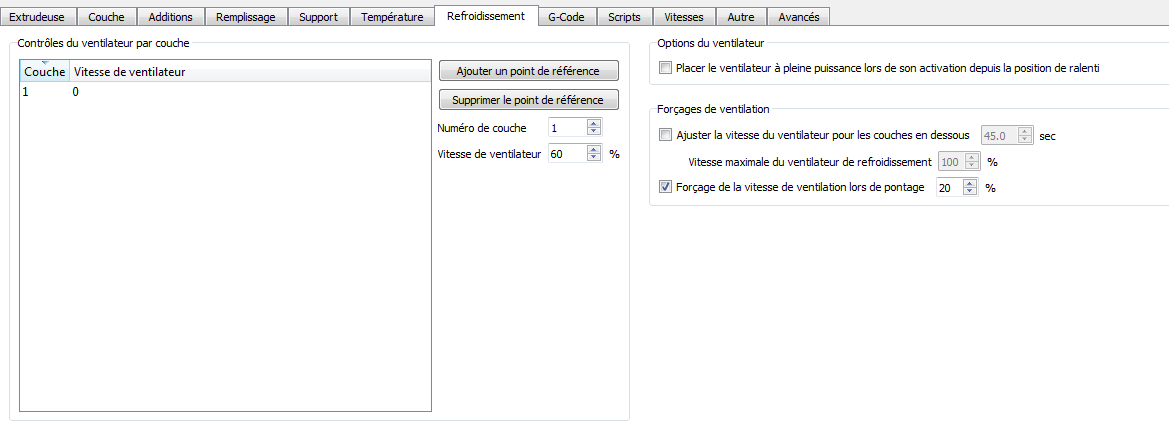Go to the G-Code tab
Image resolution: width=1169 pixels, height=426 pixels.
coord(567,16)
